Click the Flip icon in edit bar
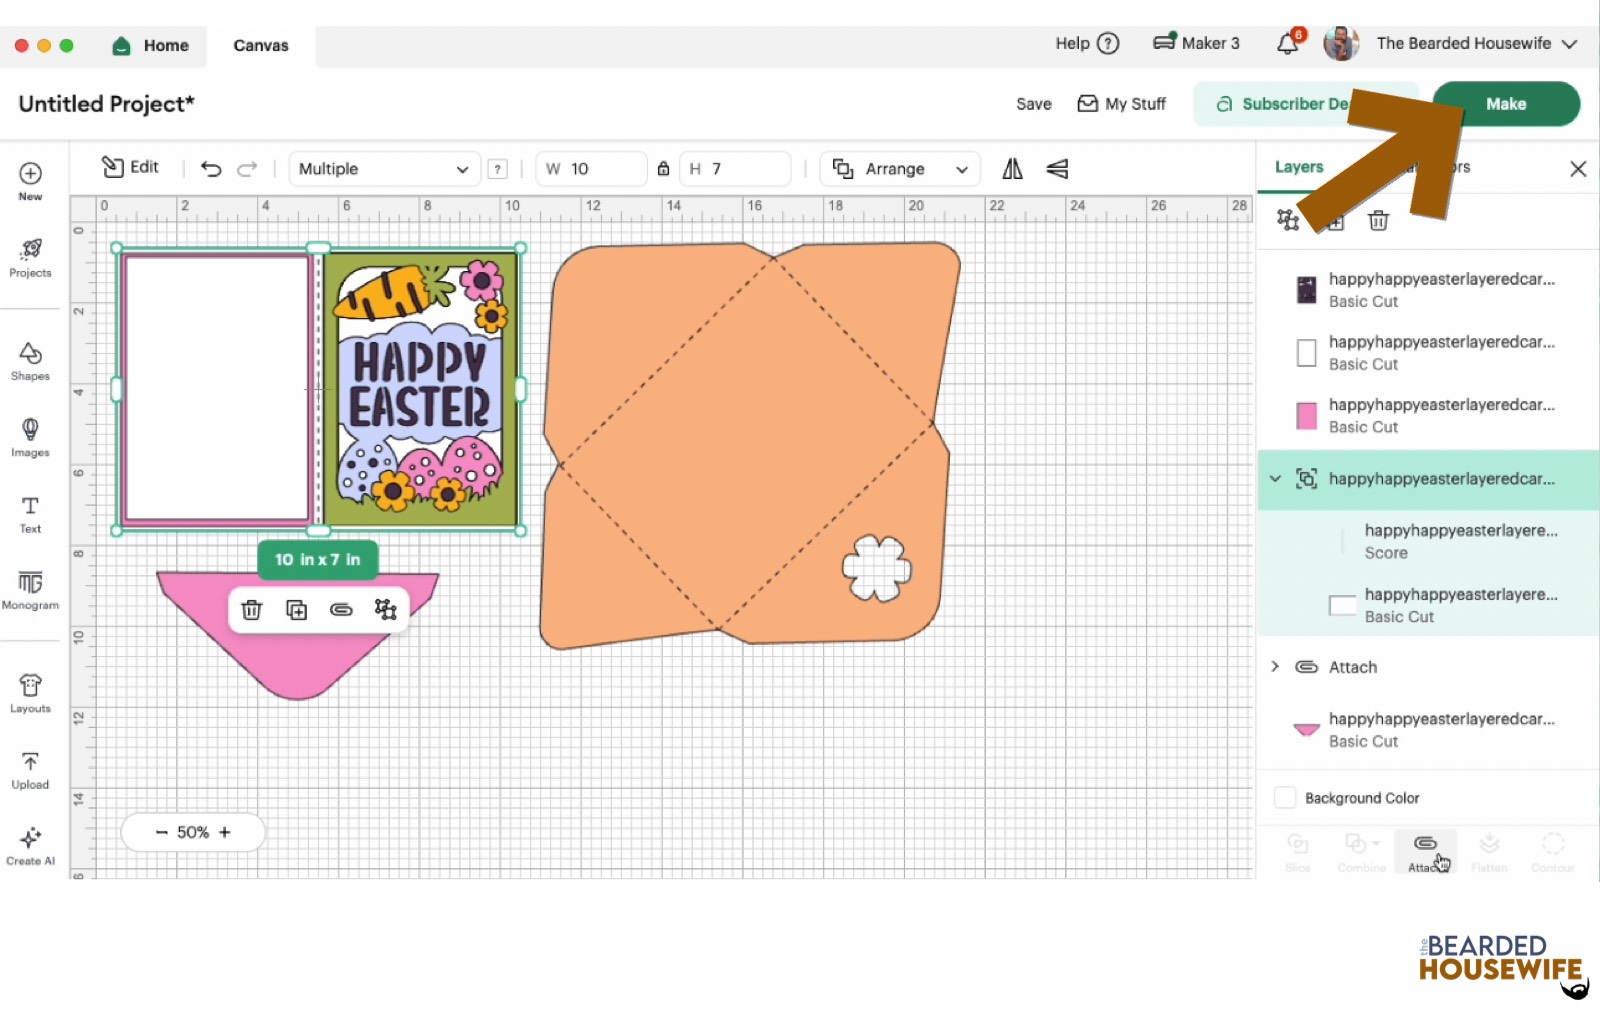Screen dimensions: 1600x1017 click(x=1013, y=169)
